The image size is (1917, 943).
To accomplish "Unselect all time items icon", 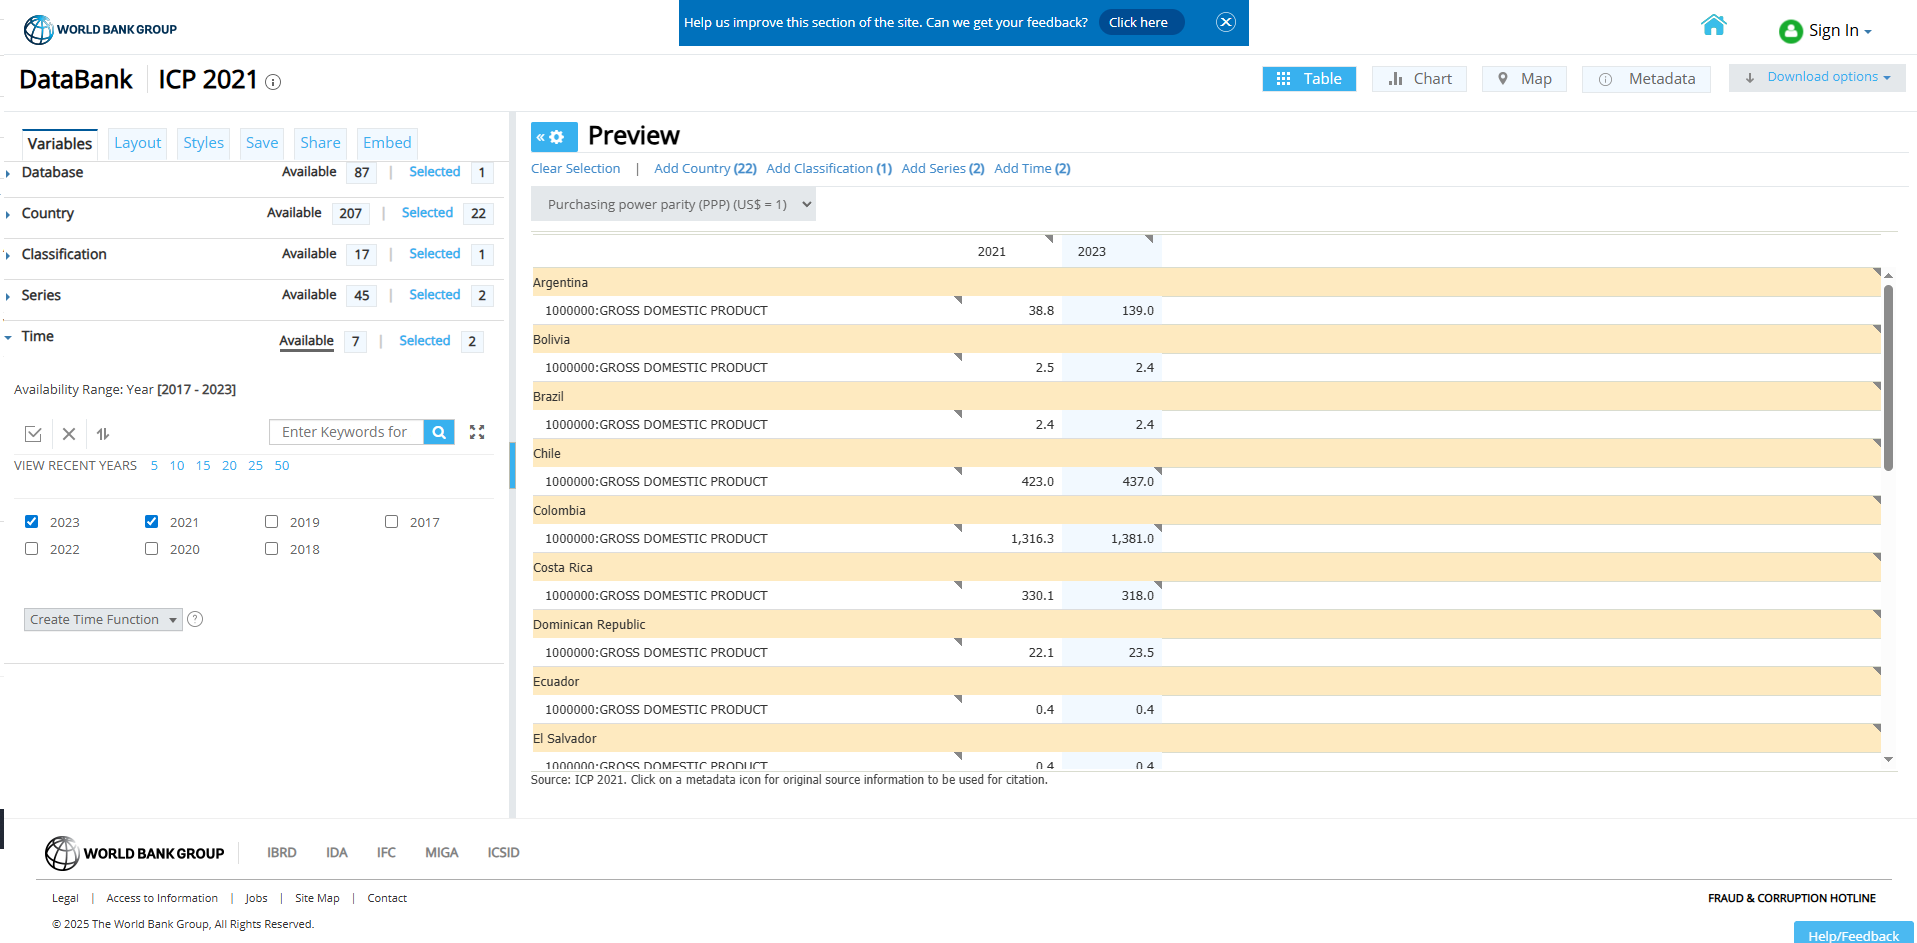I will click(x=69, y=433).
